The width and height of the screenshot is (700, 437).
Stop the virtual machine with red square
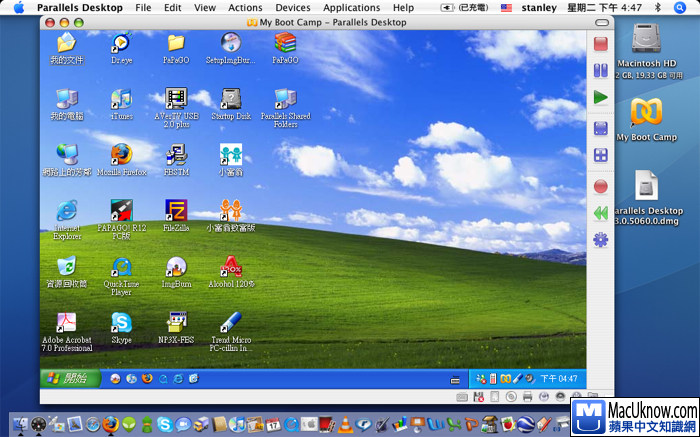tap(600, 43)
